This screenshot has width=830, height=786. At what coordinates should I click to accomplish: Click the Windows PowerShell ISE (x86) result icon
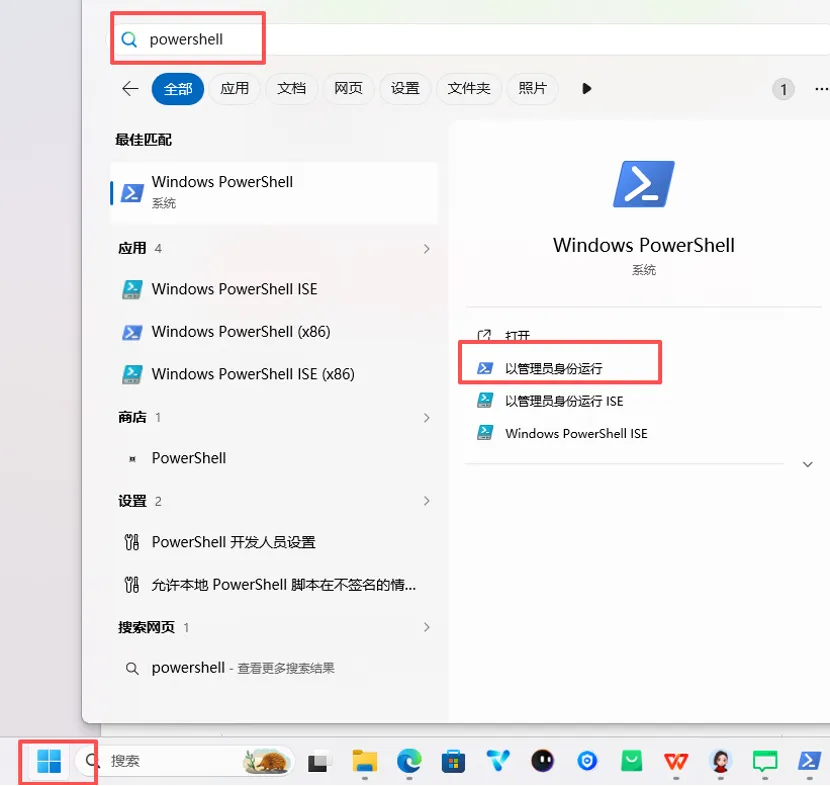pos(132,374)
